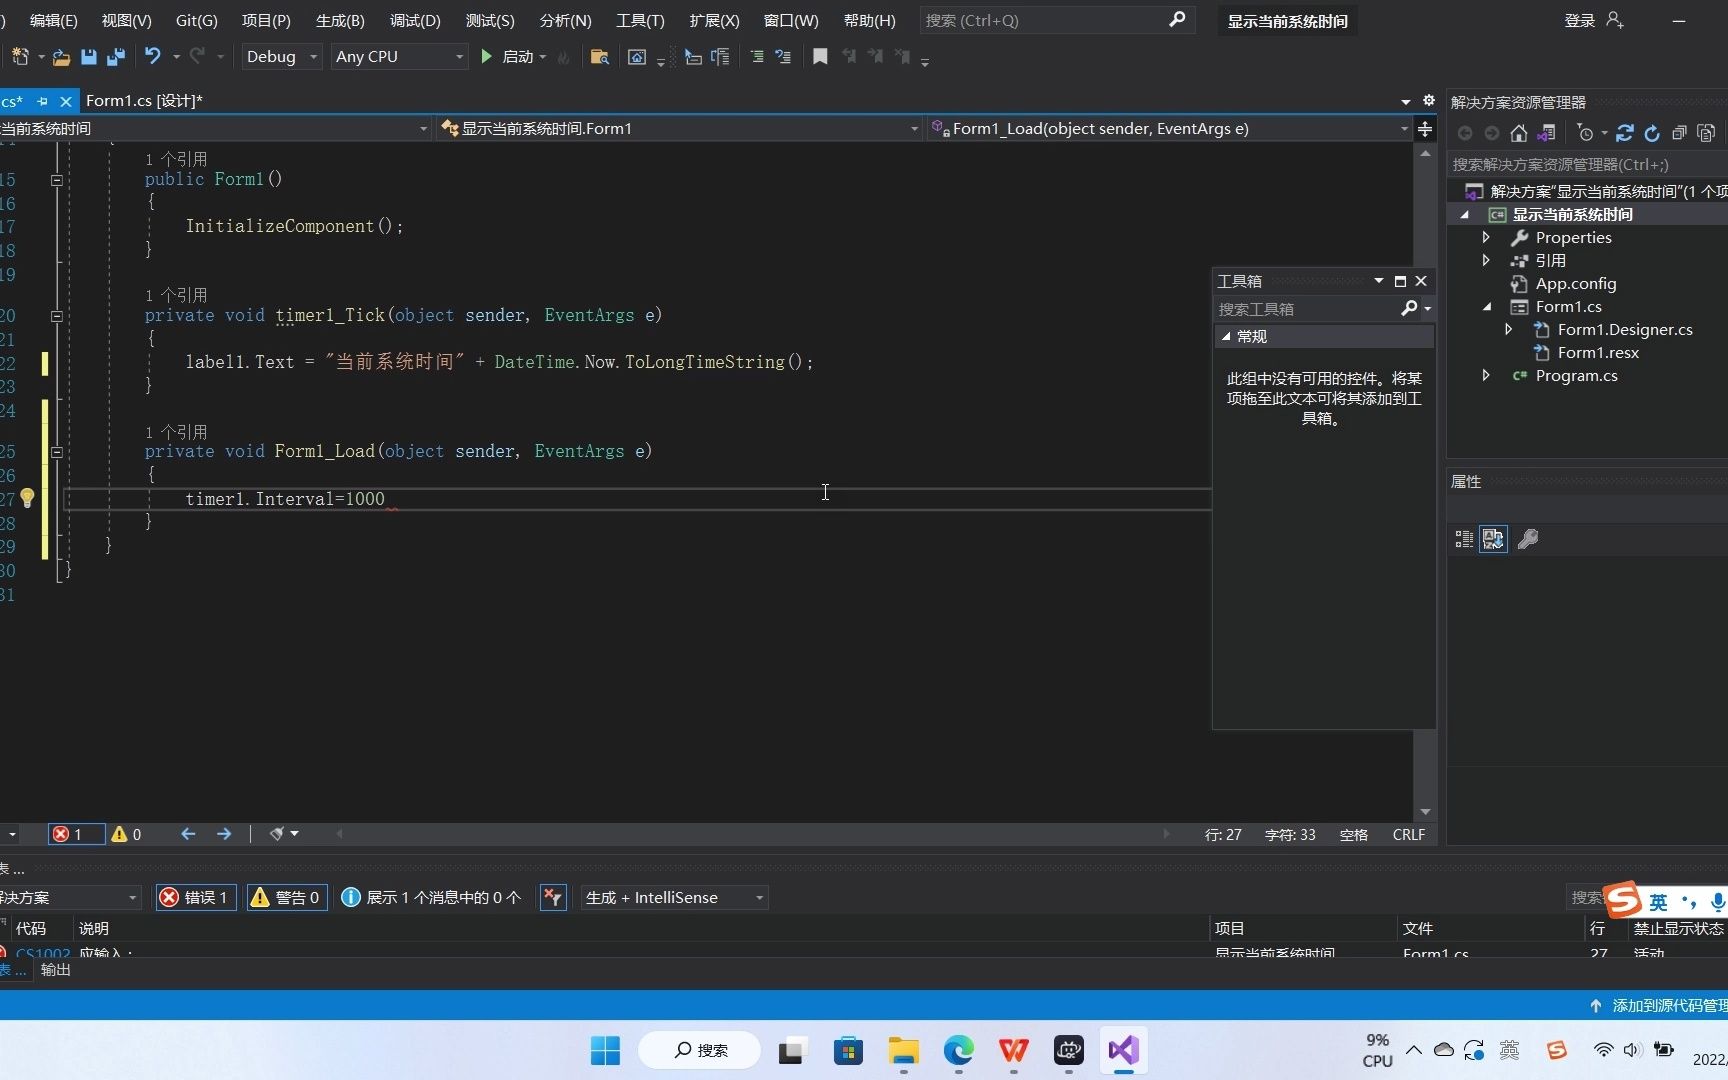Click the Alphabetical sort icon in Properties
This screenshot has height=1080, width=1728.
tap(1493, 539)
